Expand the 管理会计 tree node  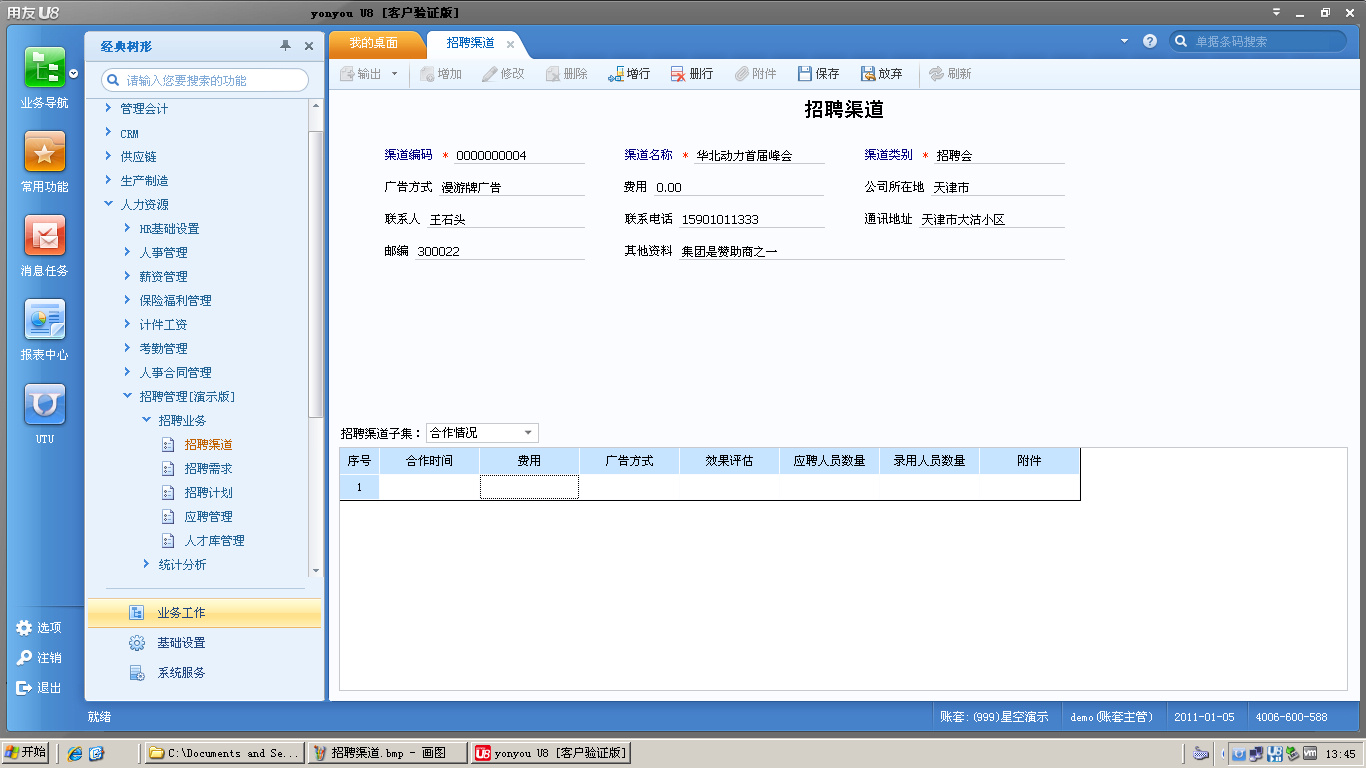[x=108, y=108]
